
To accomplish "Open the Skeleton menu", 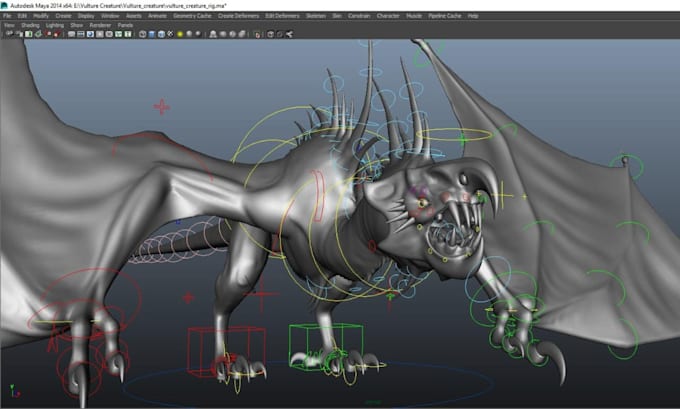I will coord(316,16).
